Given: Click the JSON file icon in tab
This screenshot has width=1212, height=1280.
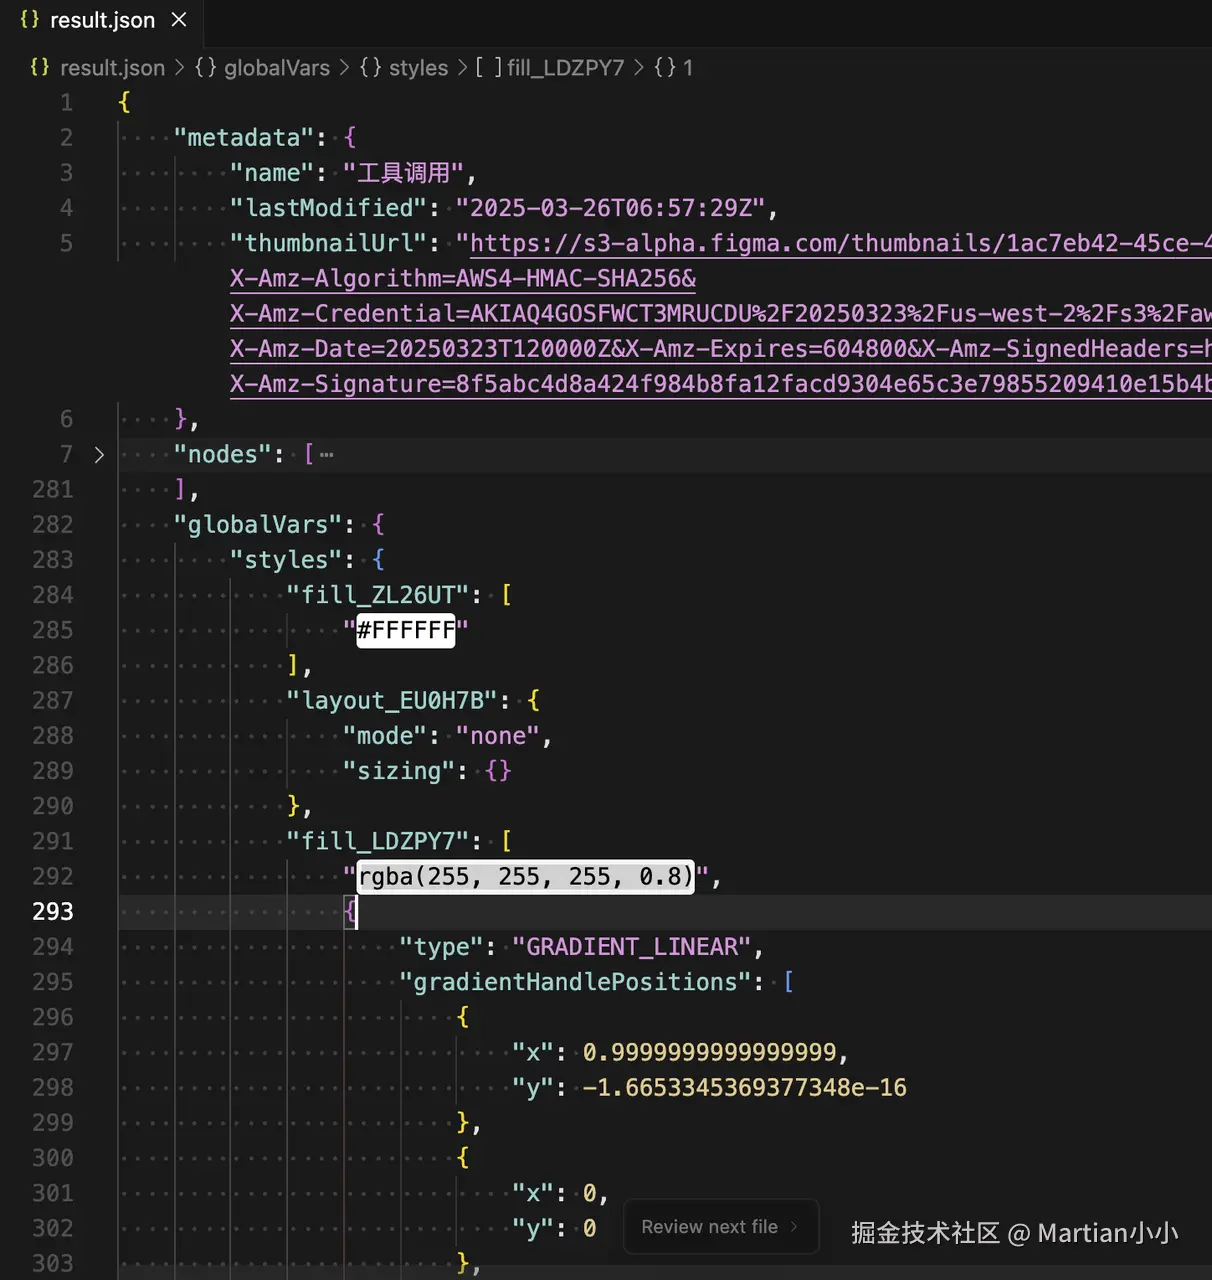Looking at the screenshot, I should [30, 20].
